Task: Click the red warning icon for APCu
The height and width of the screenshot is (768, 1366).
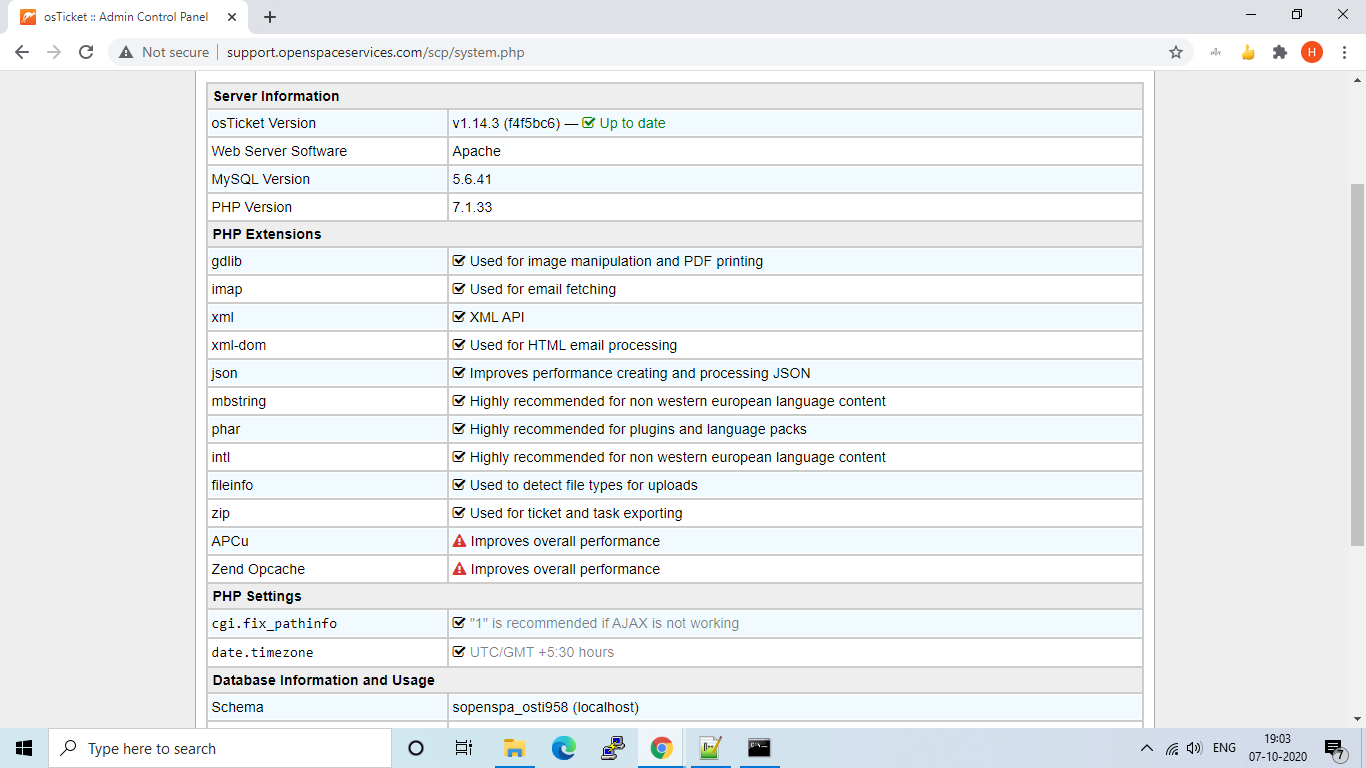Action: pos(460,541)
